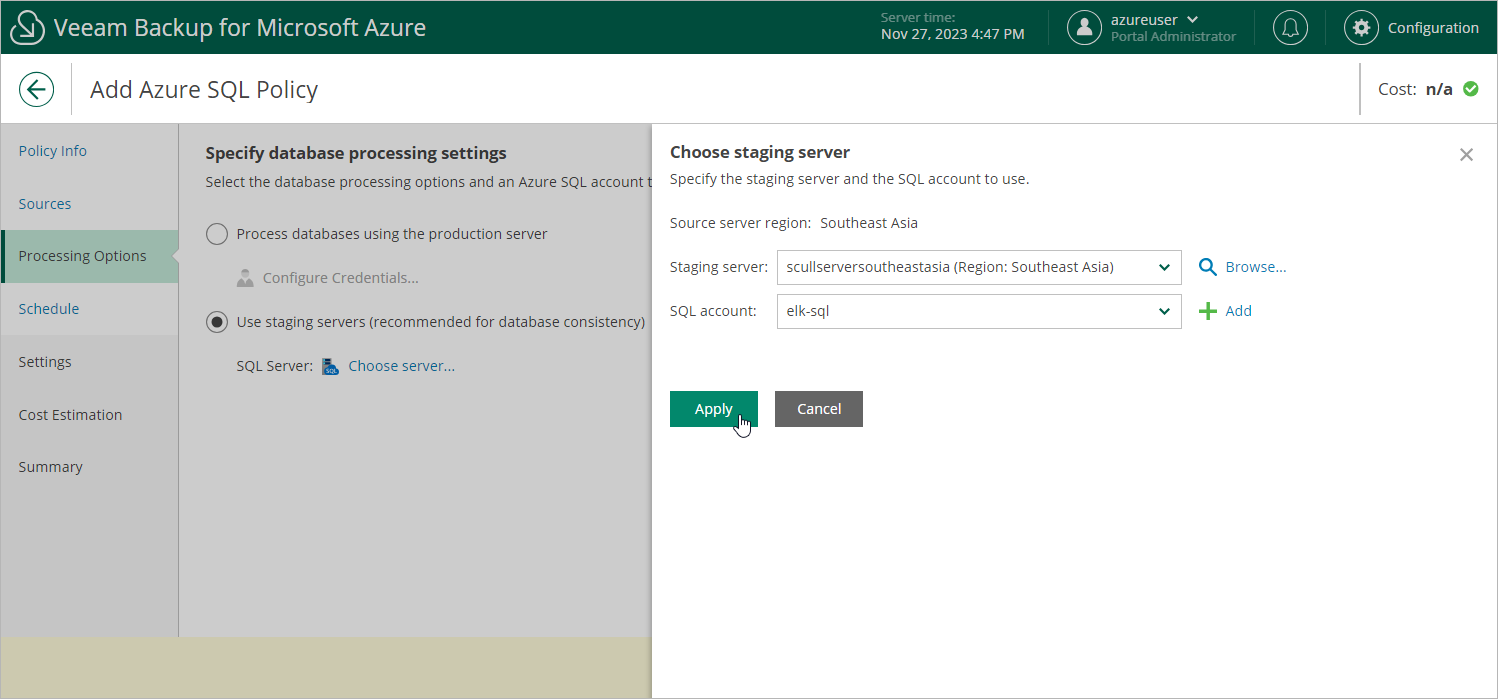1498x699 pixels.
Task: Click Specify database processing settings heading
Action: point(356,153)
